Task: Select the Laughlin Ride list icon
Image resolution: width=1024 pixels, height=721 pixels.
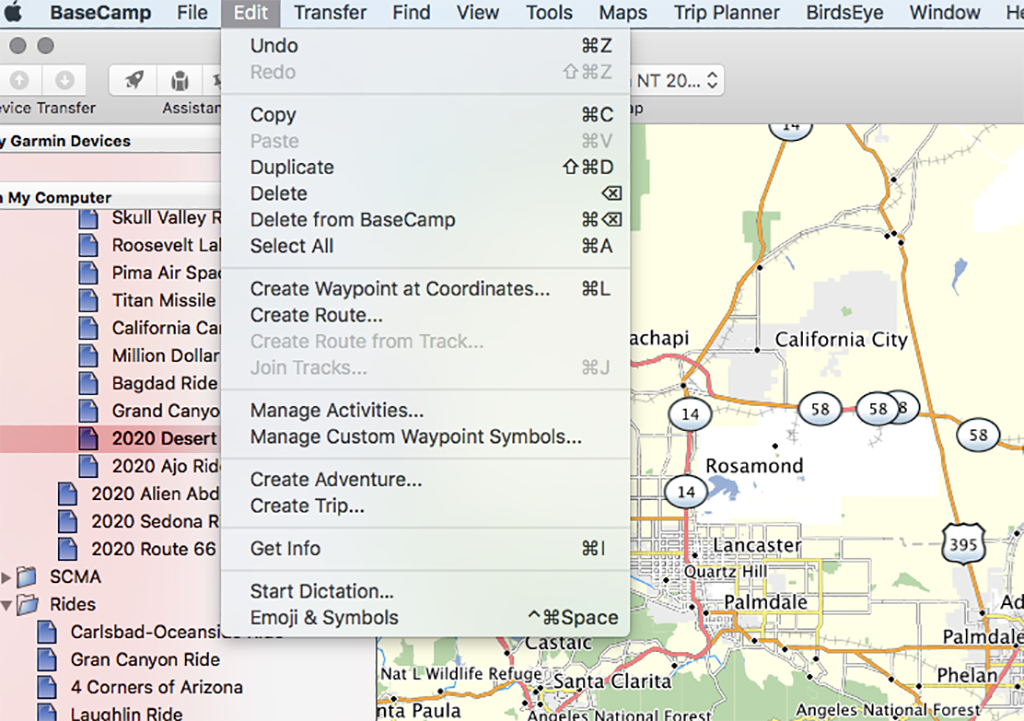Action: 47,714
